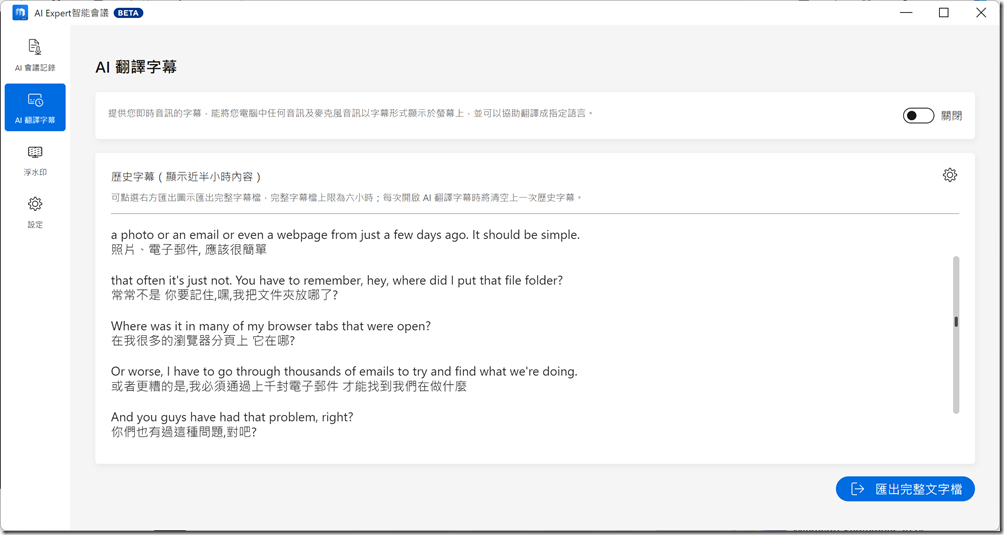Click the subtitle line "Where was it in many"
1004x535 pixels.
pyautogui.click(x=270, y=326)
